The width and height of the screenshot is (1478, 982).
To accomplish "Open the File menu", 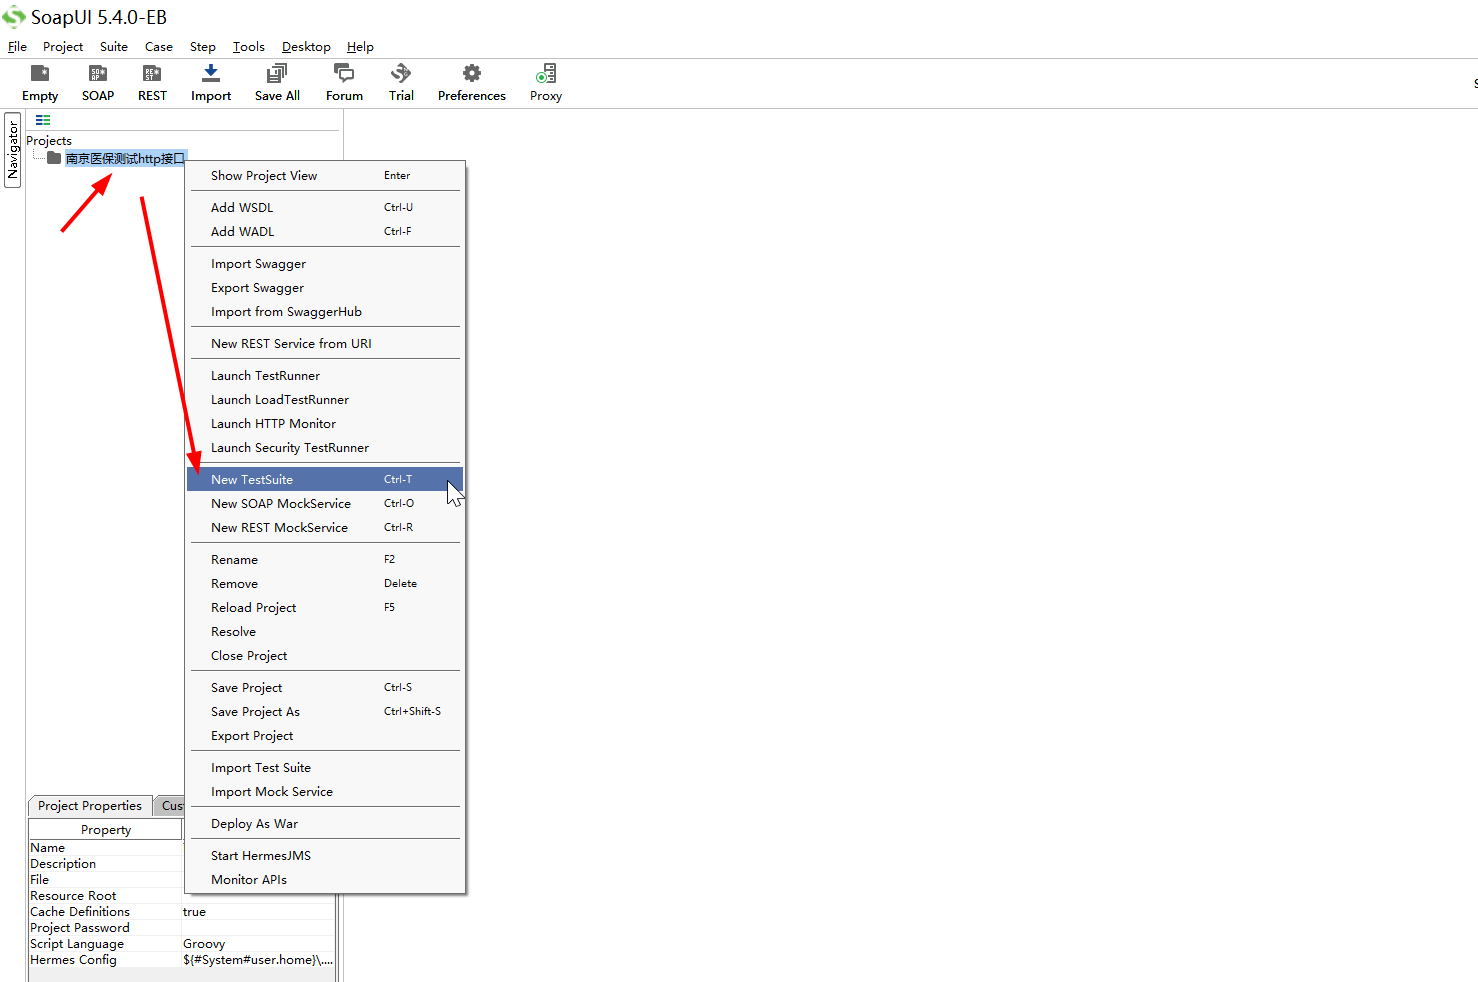I will click(x=17, y=46).
